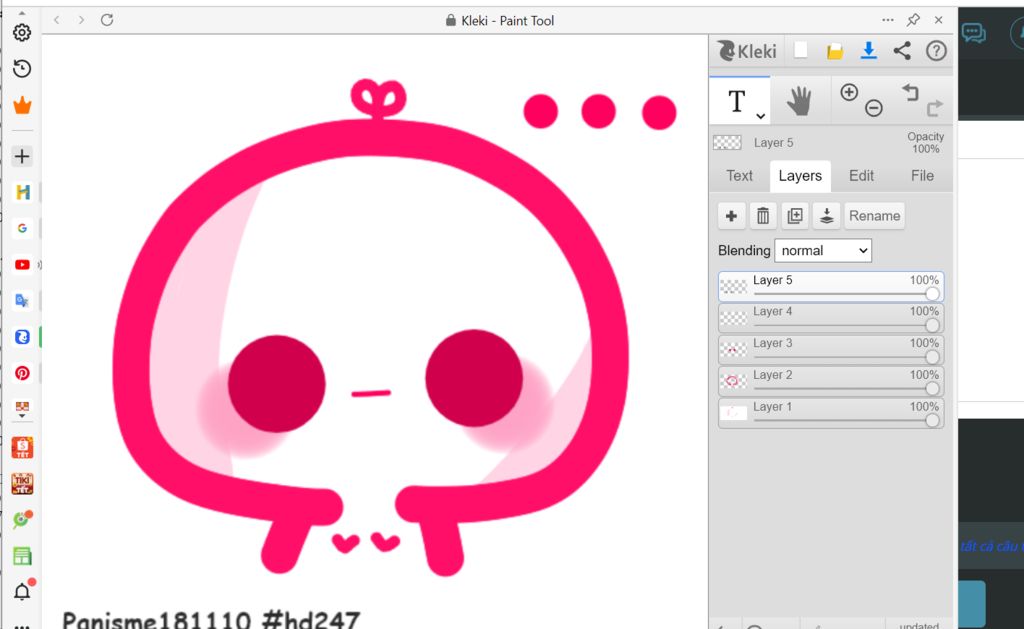Click the Rename layer button
1024x629 pixels.
click(x=874, y=216)
